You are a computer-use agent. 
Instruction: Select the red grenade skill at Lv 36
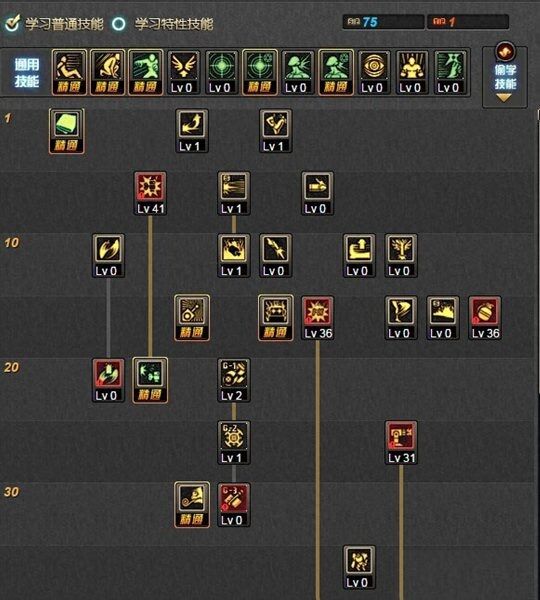485,318
